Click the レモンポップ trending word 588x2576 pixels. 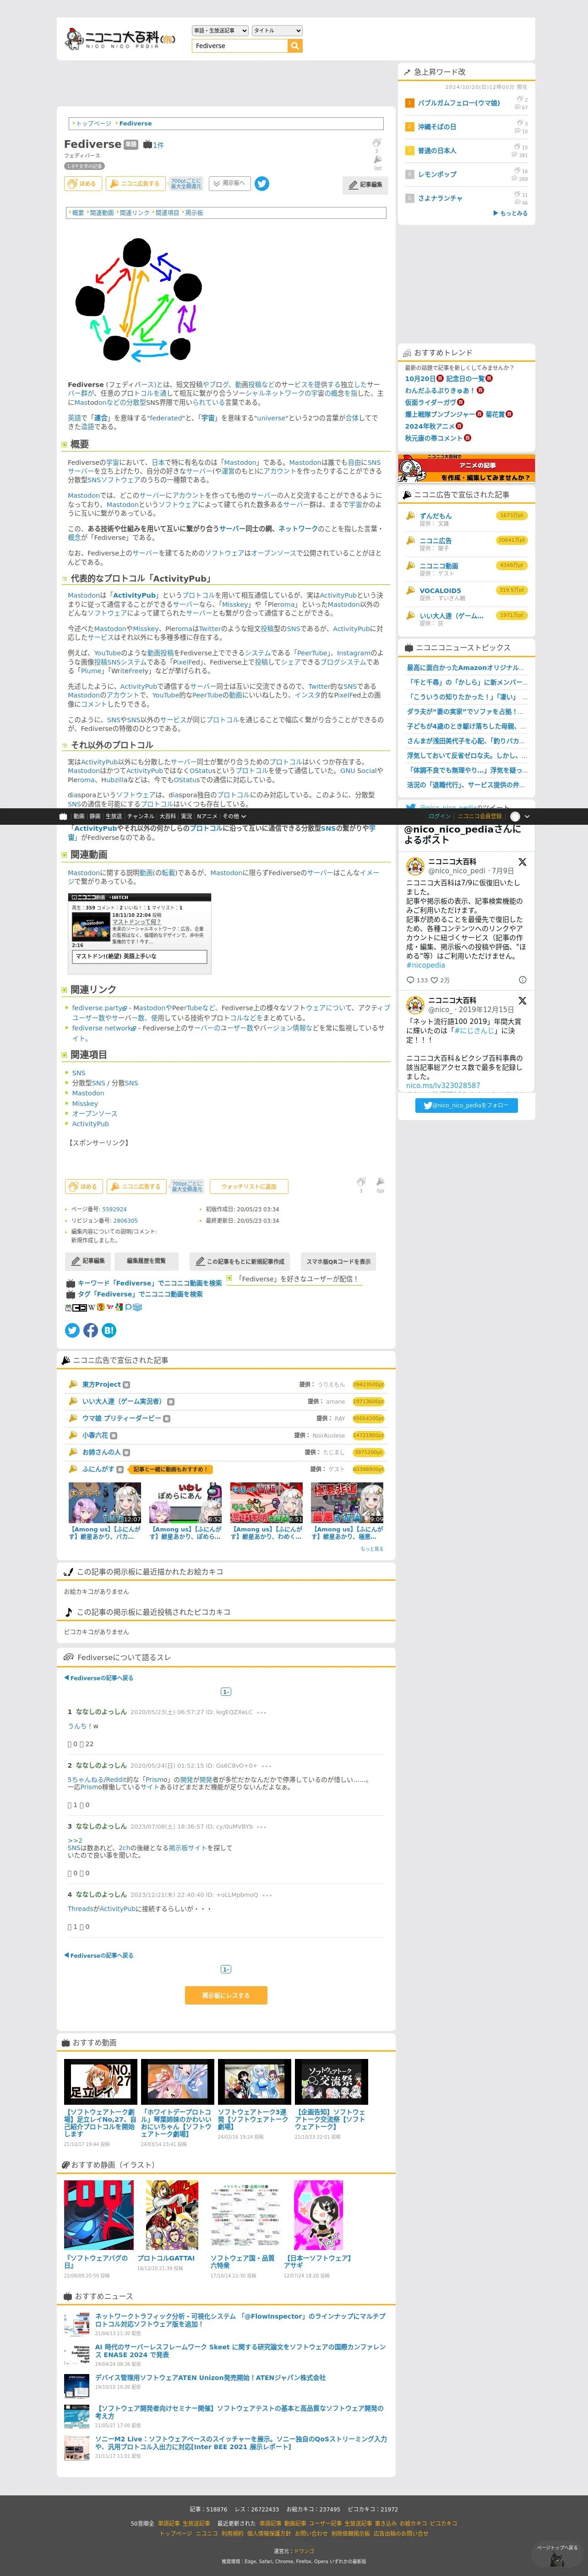pos(436,174)
